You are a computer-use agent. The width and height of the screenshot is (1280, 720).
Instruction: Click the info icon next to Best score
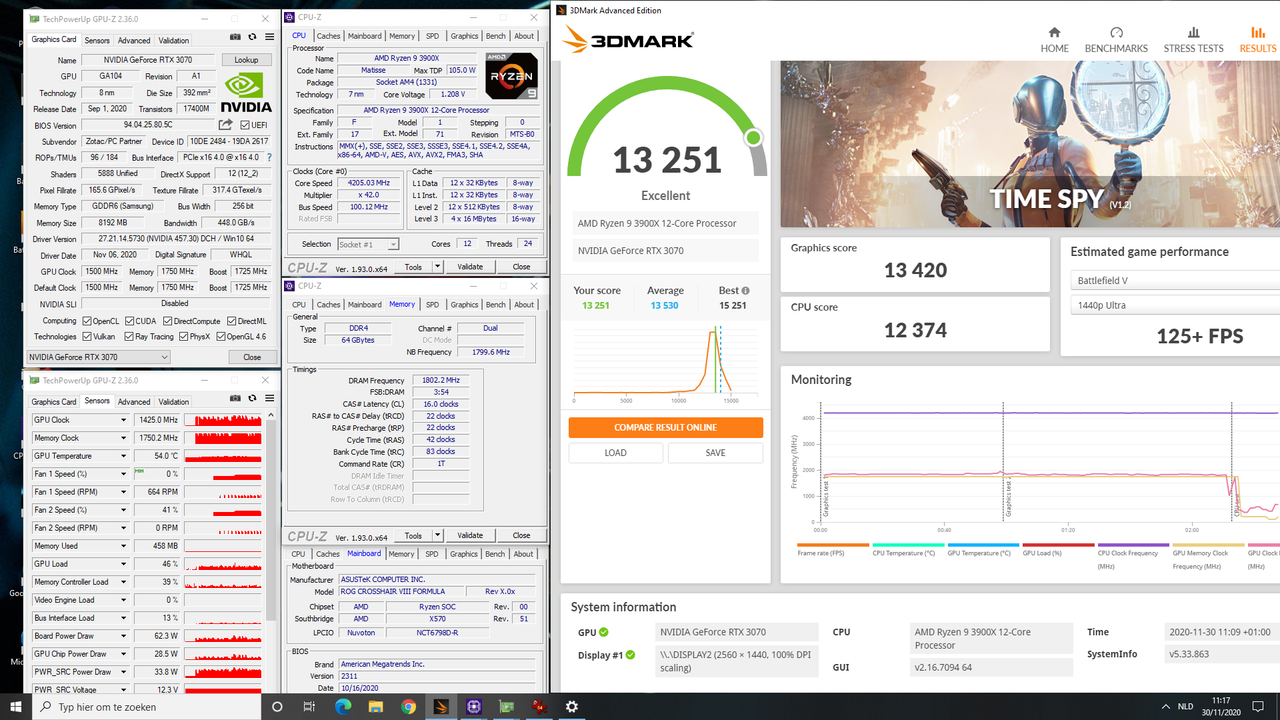[745, 291]
